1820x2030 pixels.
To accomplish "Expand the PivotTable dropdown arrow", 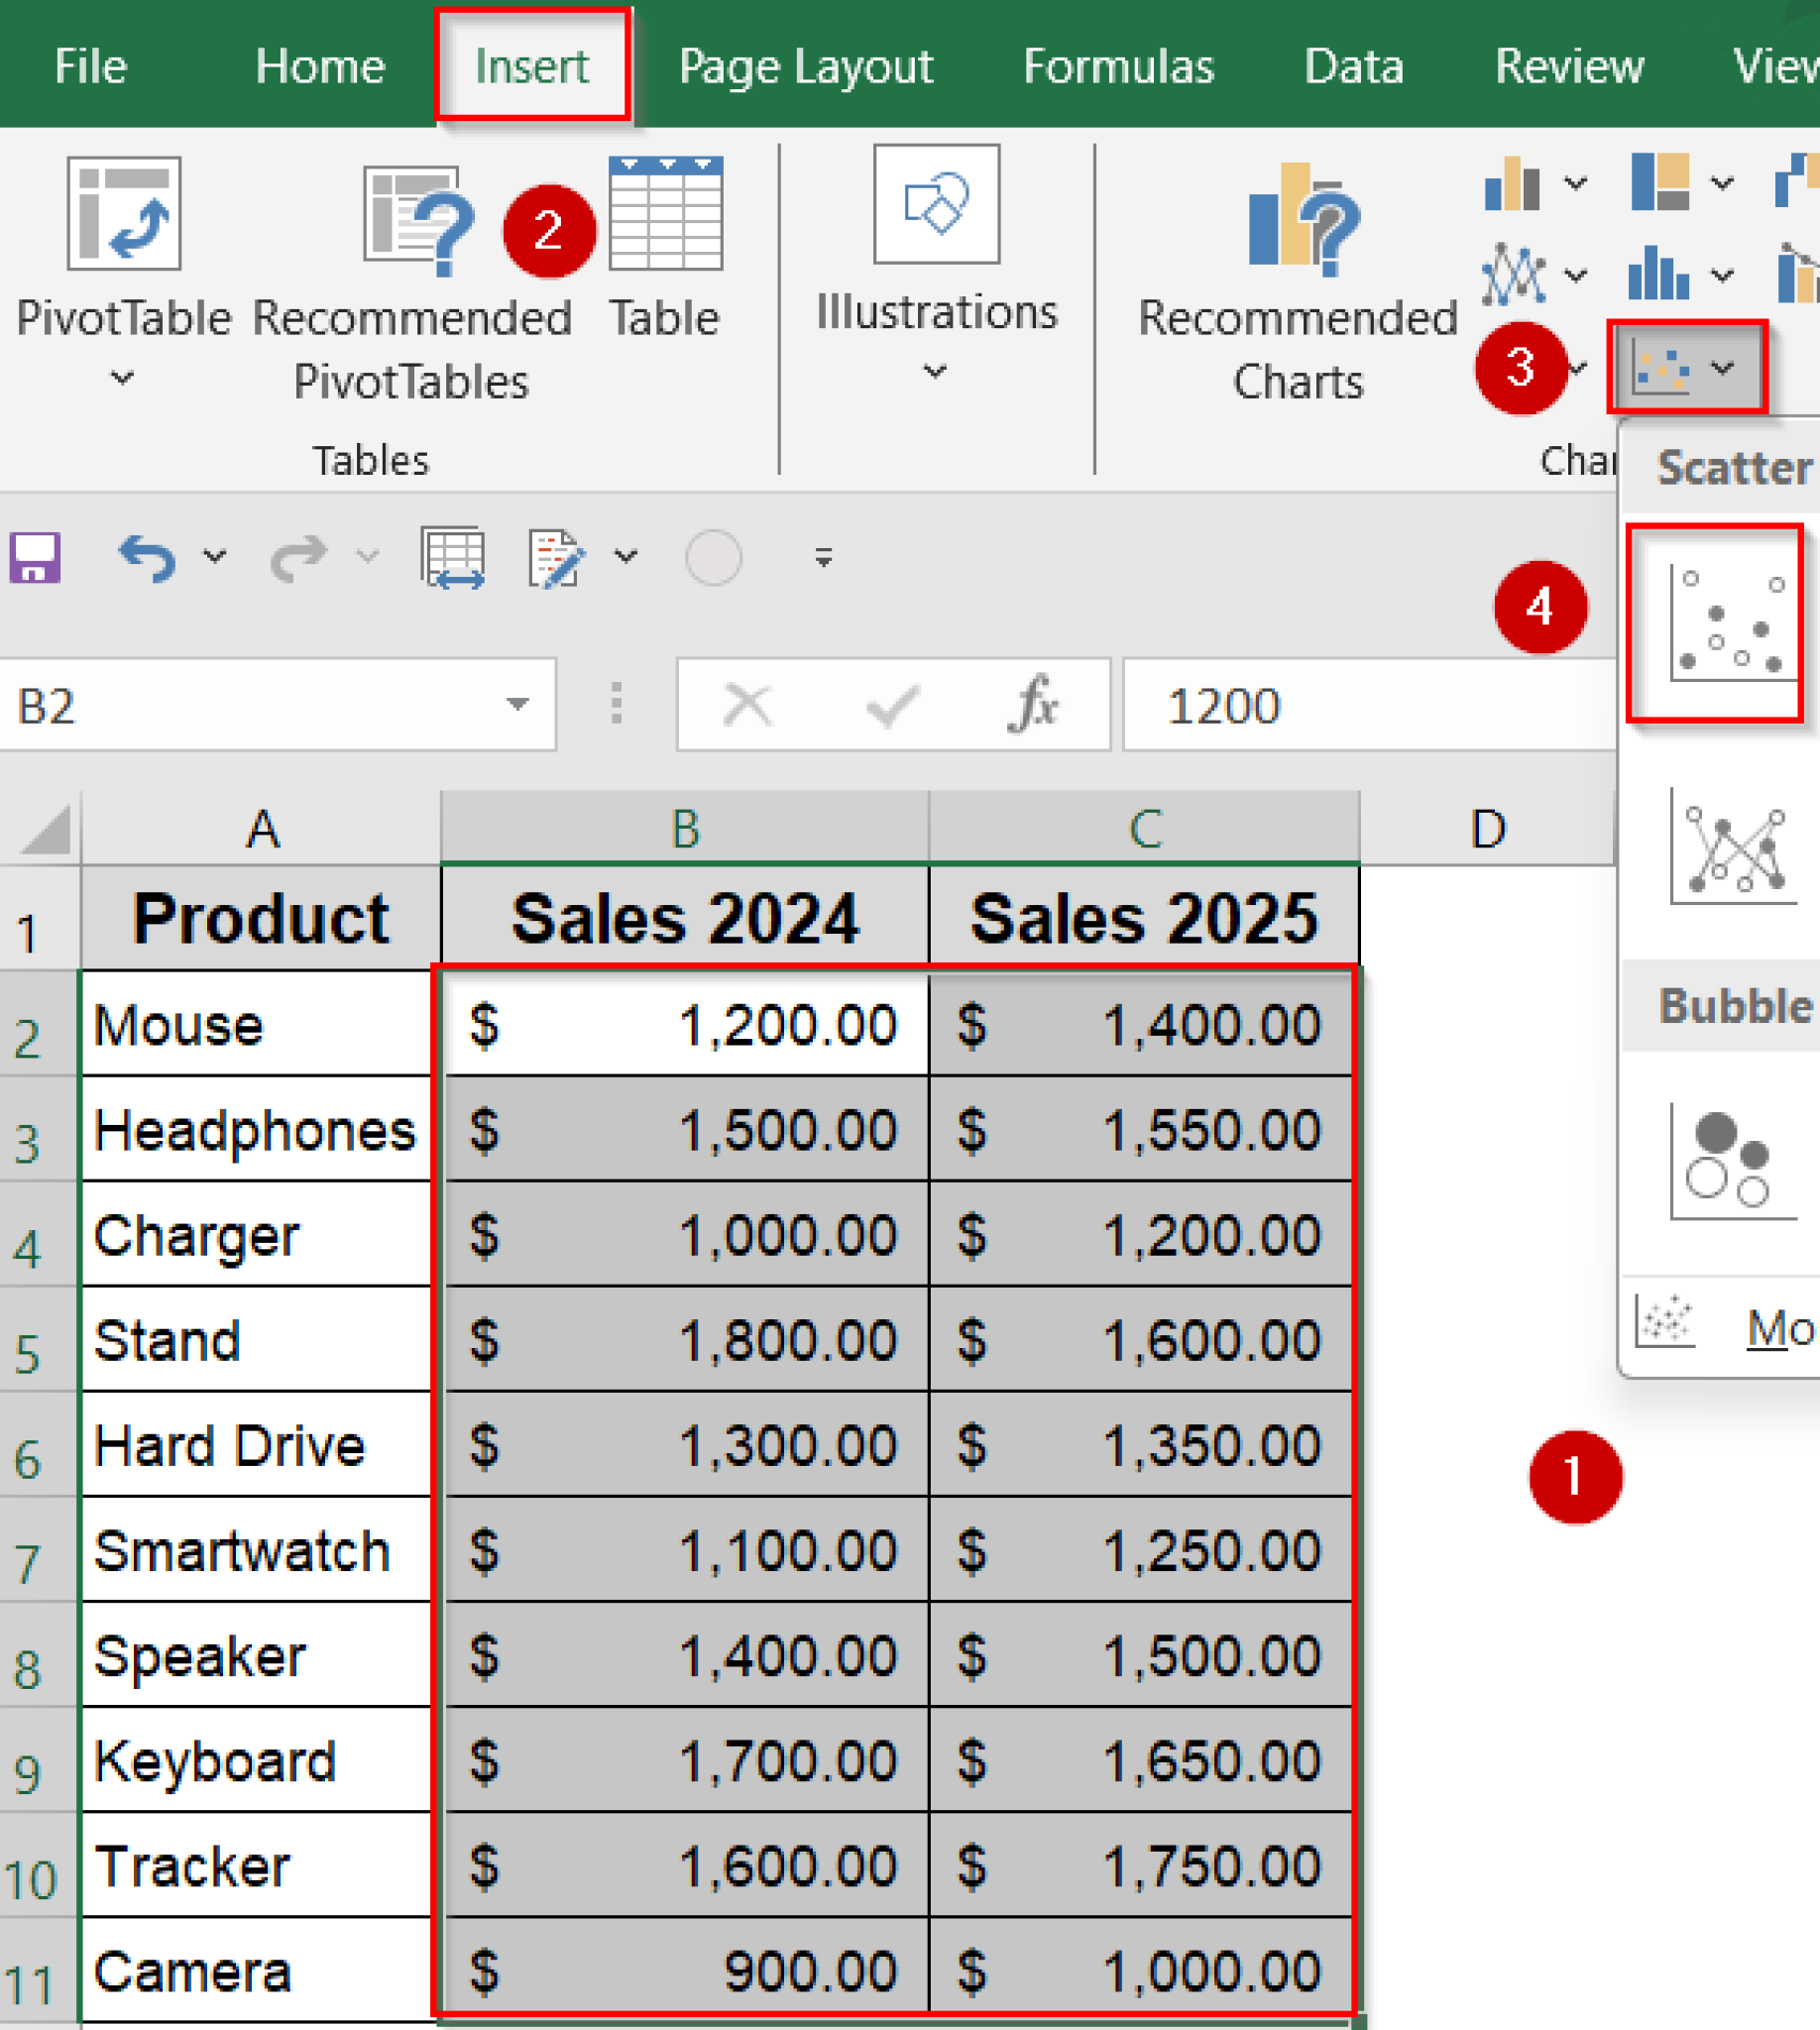I will tap(122, 377).
